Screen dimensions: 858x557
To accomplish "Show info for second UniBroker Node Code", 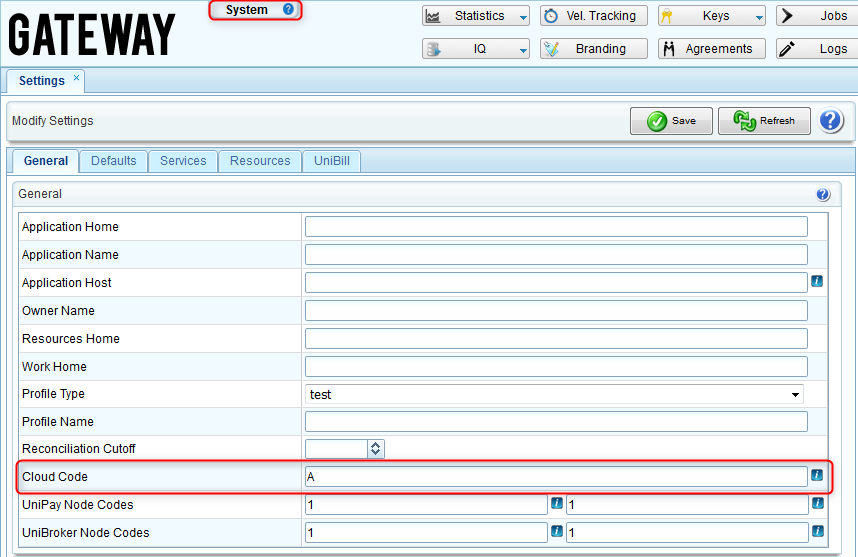I will 818,531.
